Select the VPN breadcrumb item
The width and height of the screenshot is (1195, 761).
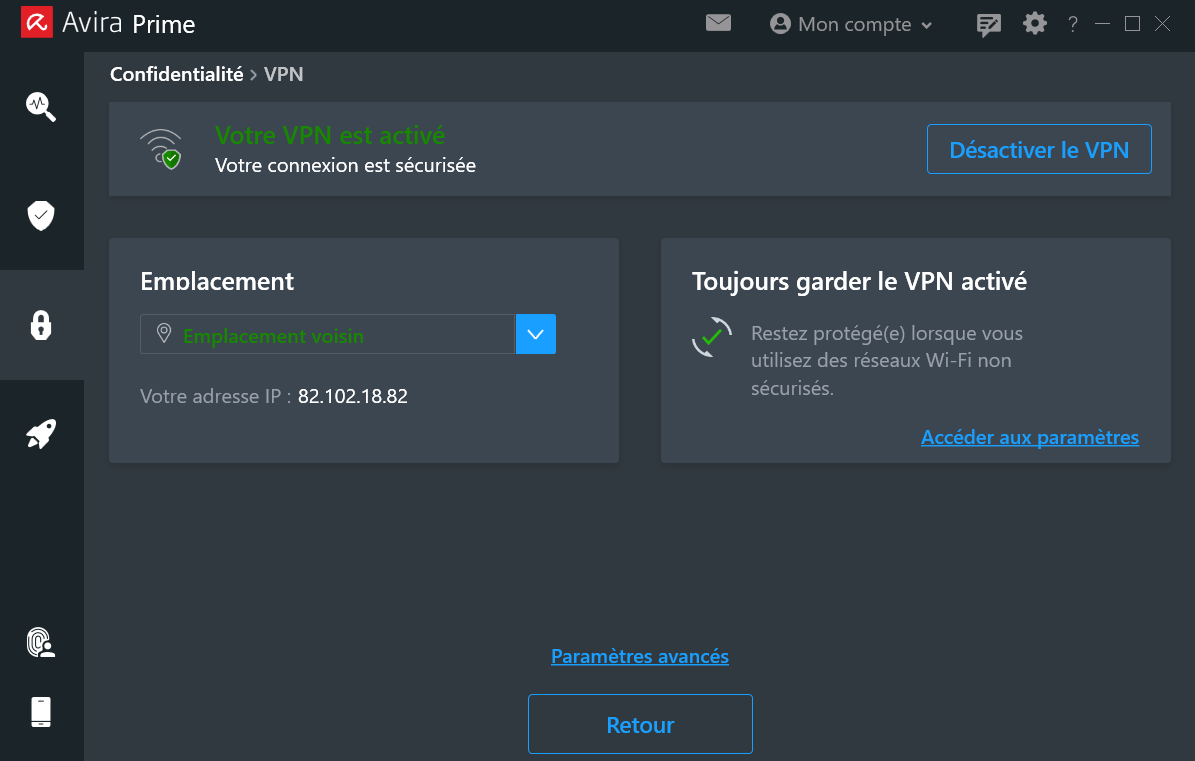pos(283,73)
